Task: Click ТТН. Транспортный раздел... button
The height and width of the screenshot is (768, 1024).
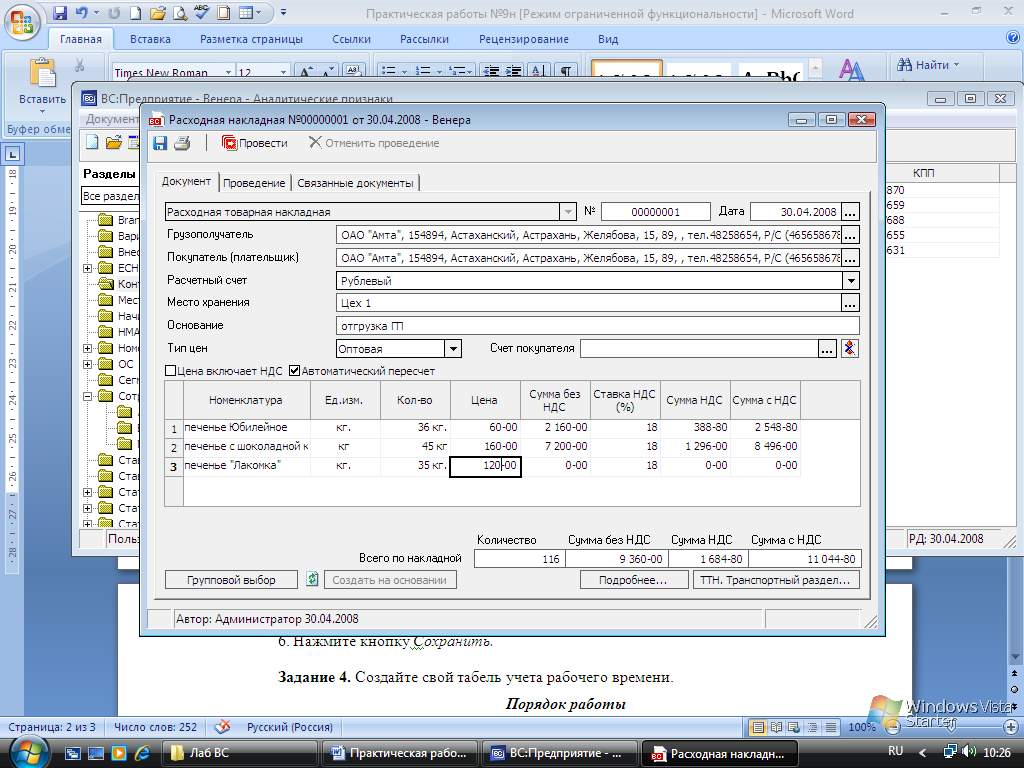Action: (x=776, y=579)
